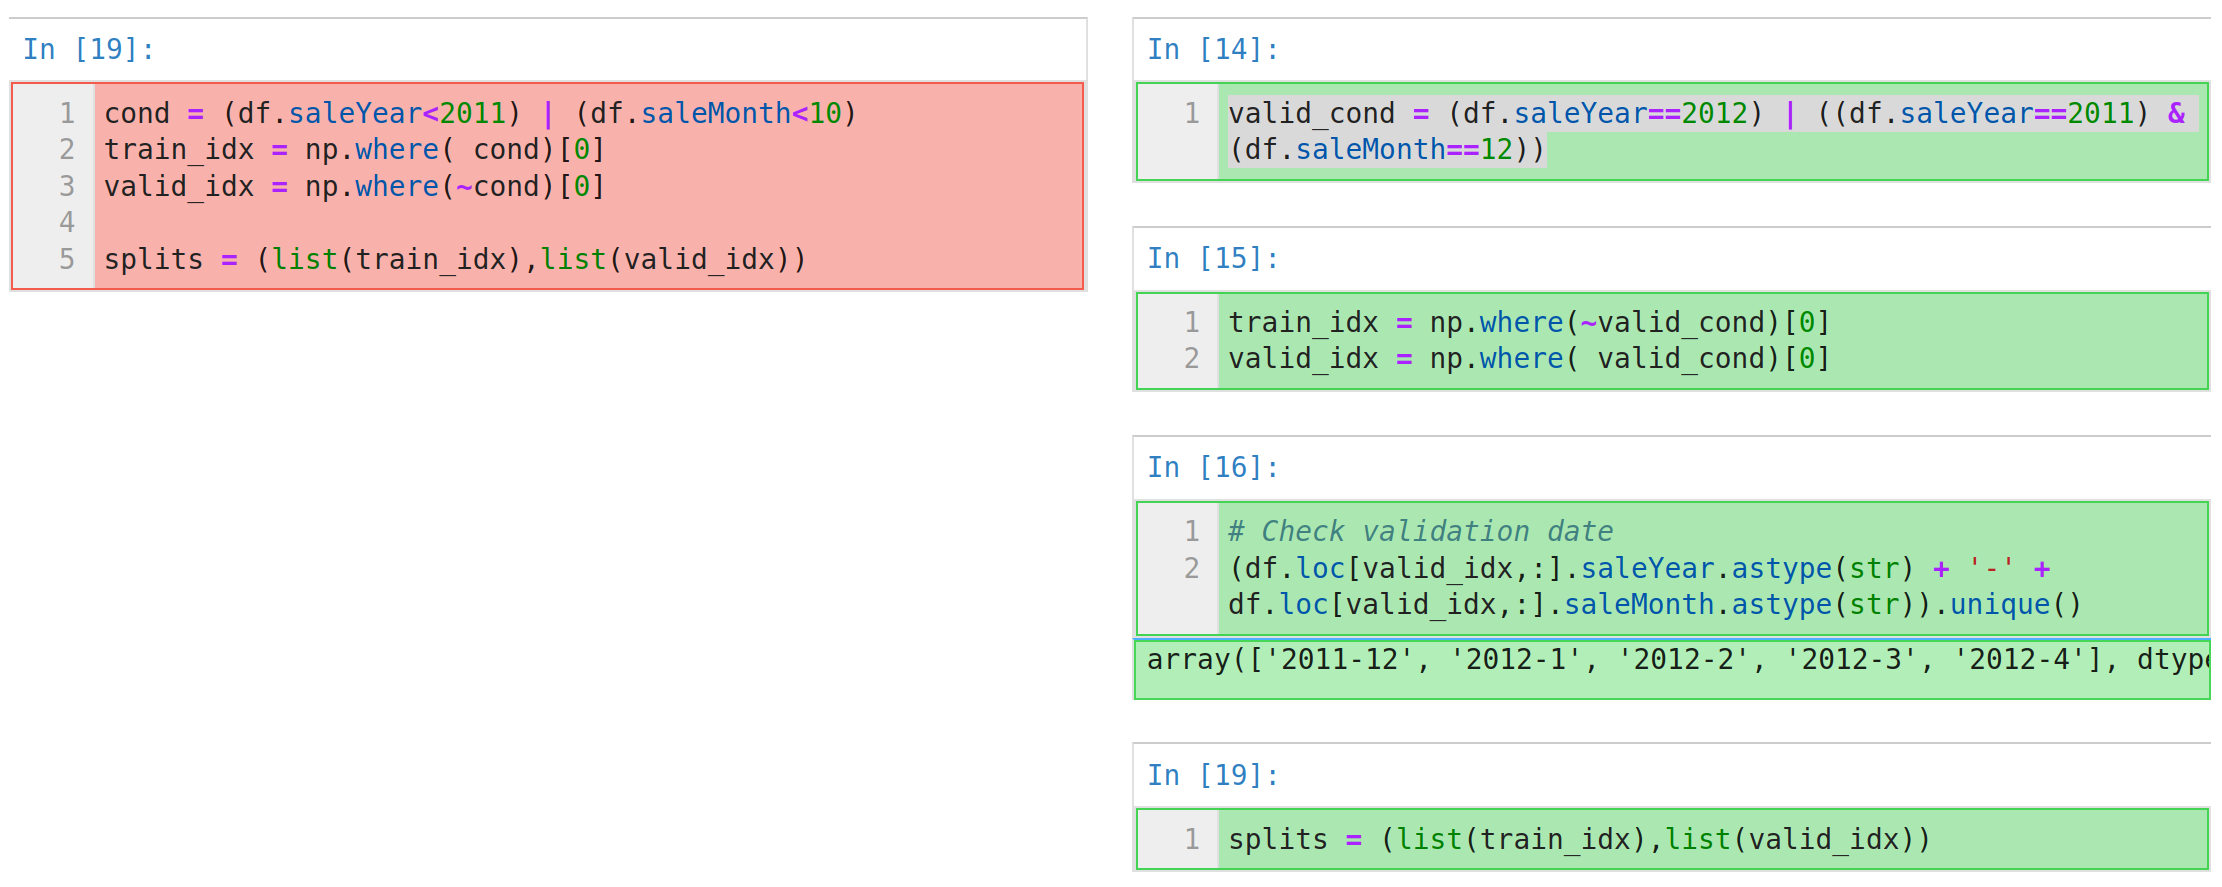Click 'splits =' line in green right cell

1579,839
